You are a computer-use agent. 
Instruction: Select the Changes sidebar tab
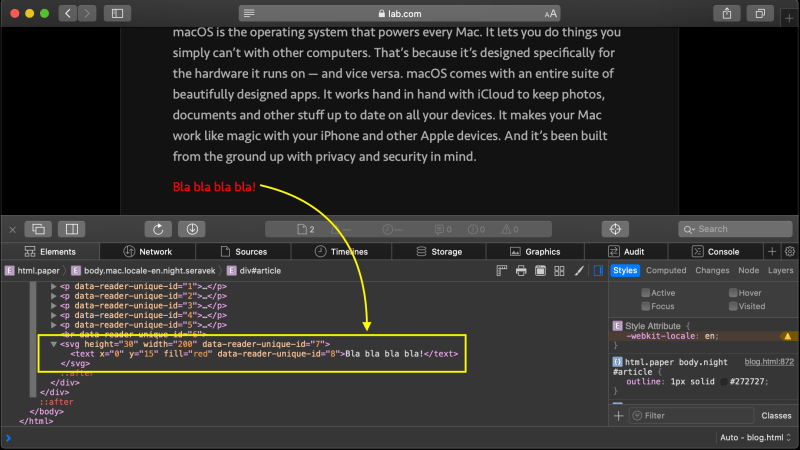[x=712, y=270]
